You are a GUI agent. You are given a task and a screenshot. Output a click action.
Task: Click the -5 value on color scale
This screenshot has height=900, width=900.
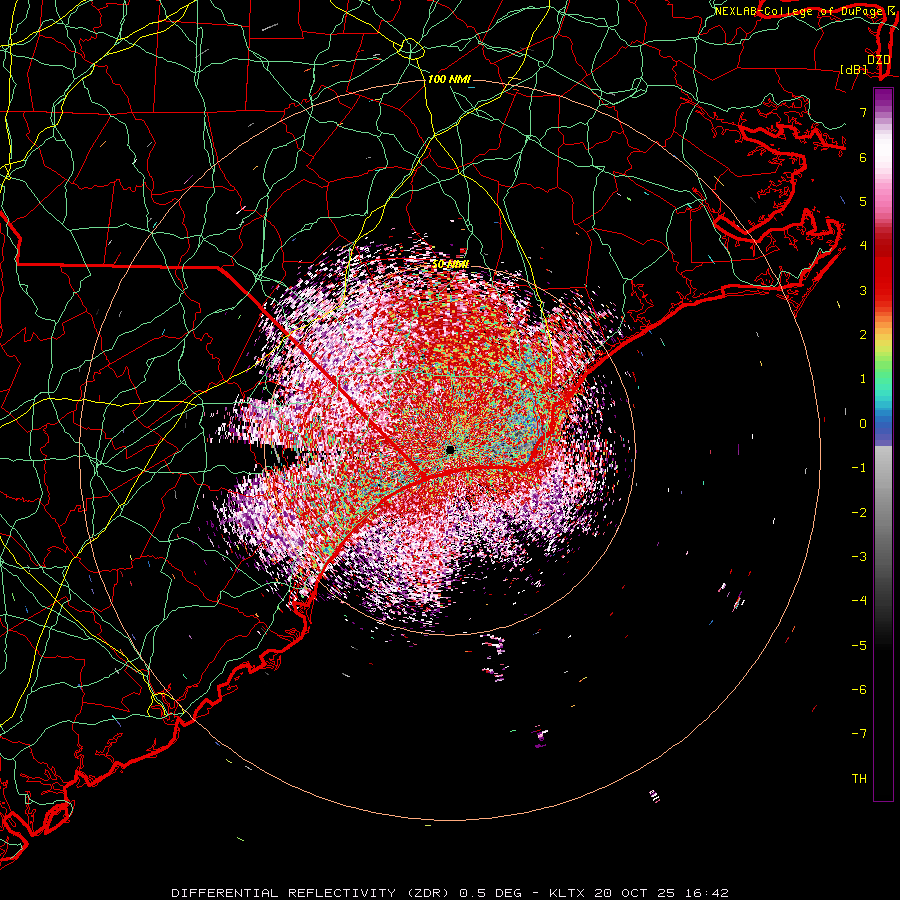(859, 646)
